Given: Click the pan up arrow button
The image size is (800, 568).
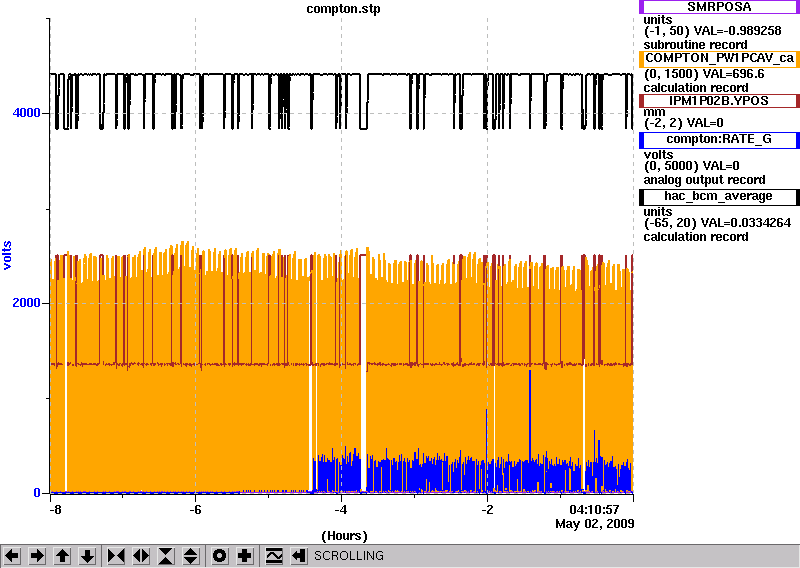Looking at the screenshot, I should (63, 555).
